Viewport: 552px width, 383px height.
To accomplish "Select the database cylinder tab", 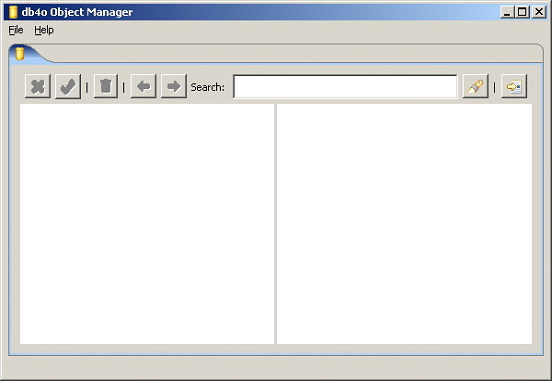I will [x=20, y=54].
